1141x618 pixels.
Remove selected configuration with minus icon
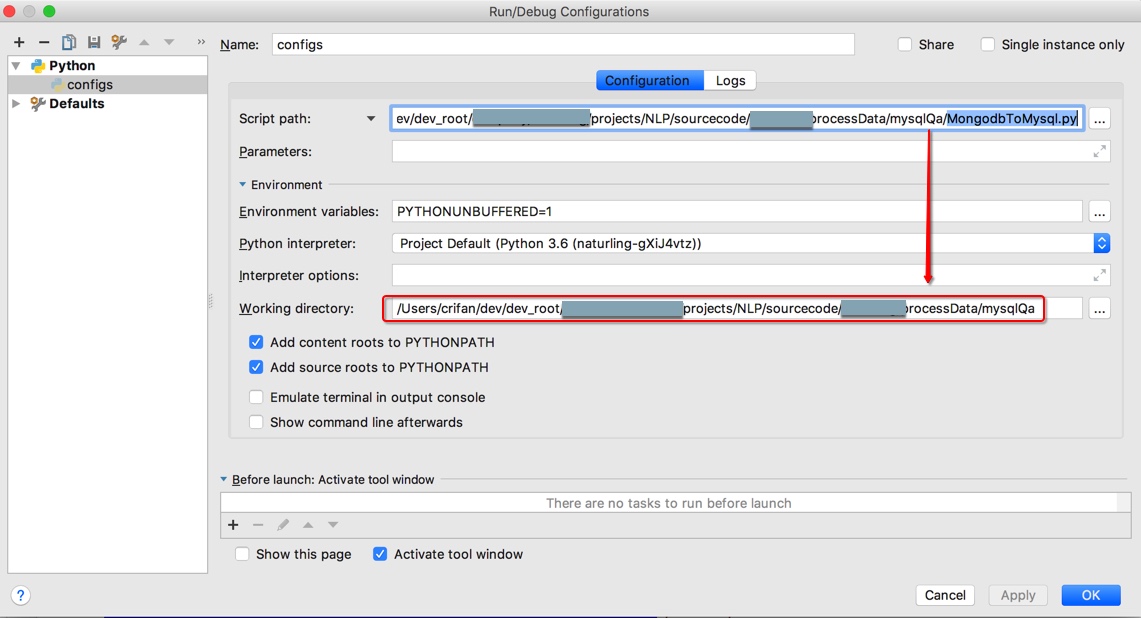coord(44,42)
